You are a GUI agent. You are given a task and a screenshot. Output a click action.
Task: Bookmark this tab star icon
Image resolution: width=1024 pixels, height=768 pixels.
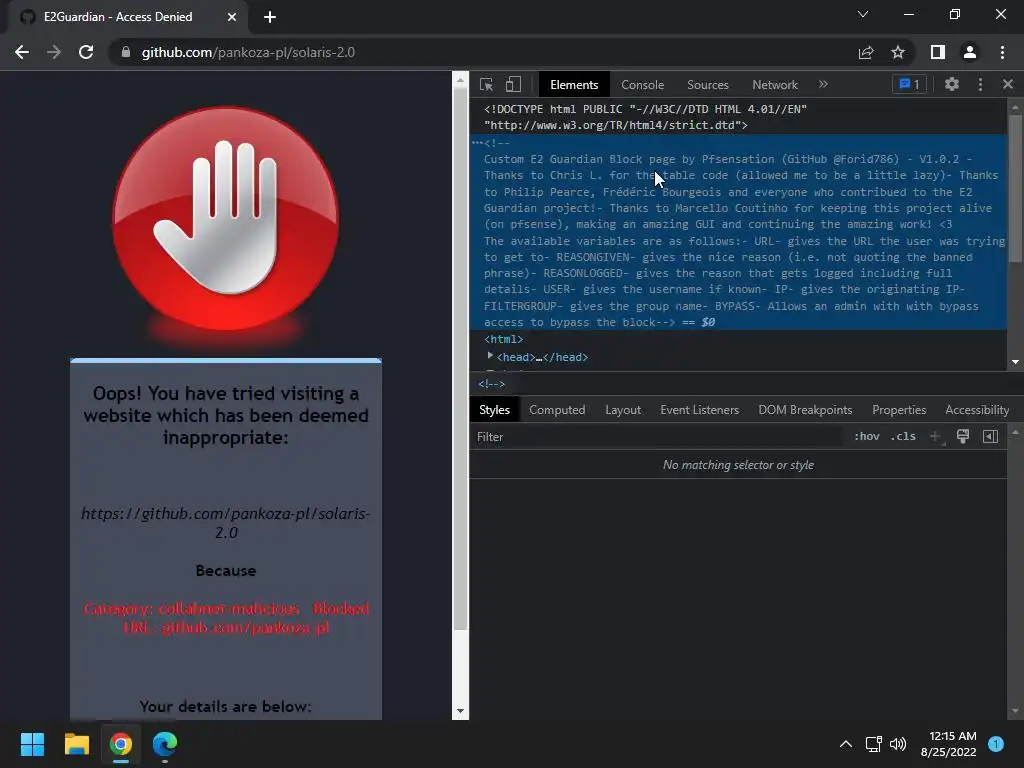click(x=898, y=52)
